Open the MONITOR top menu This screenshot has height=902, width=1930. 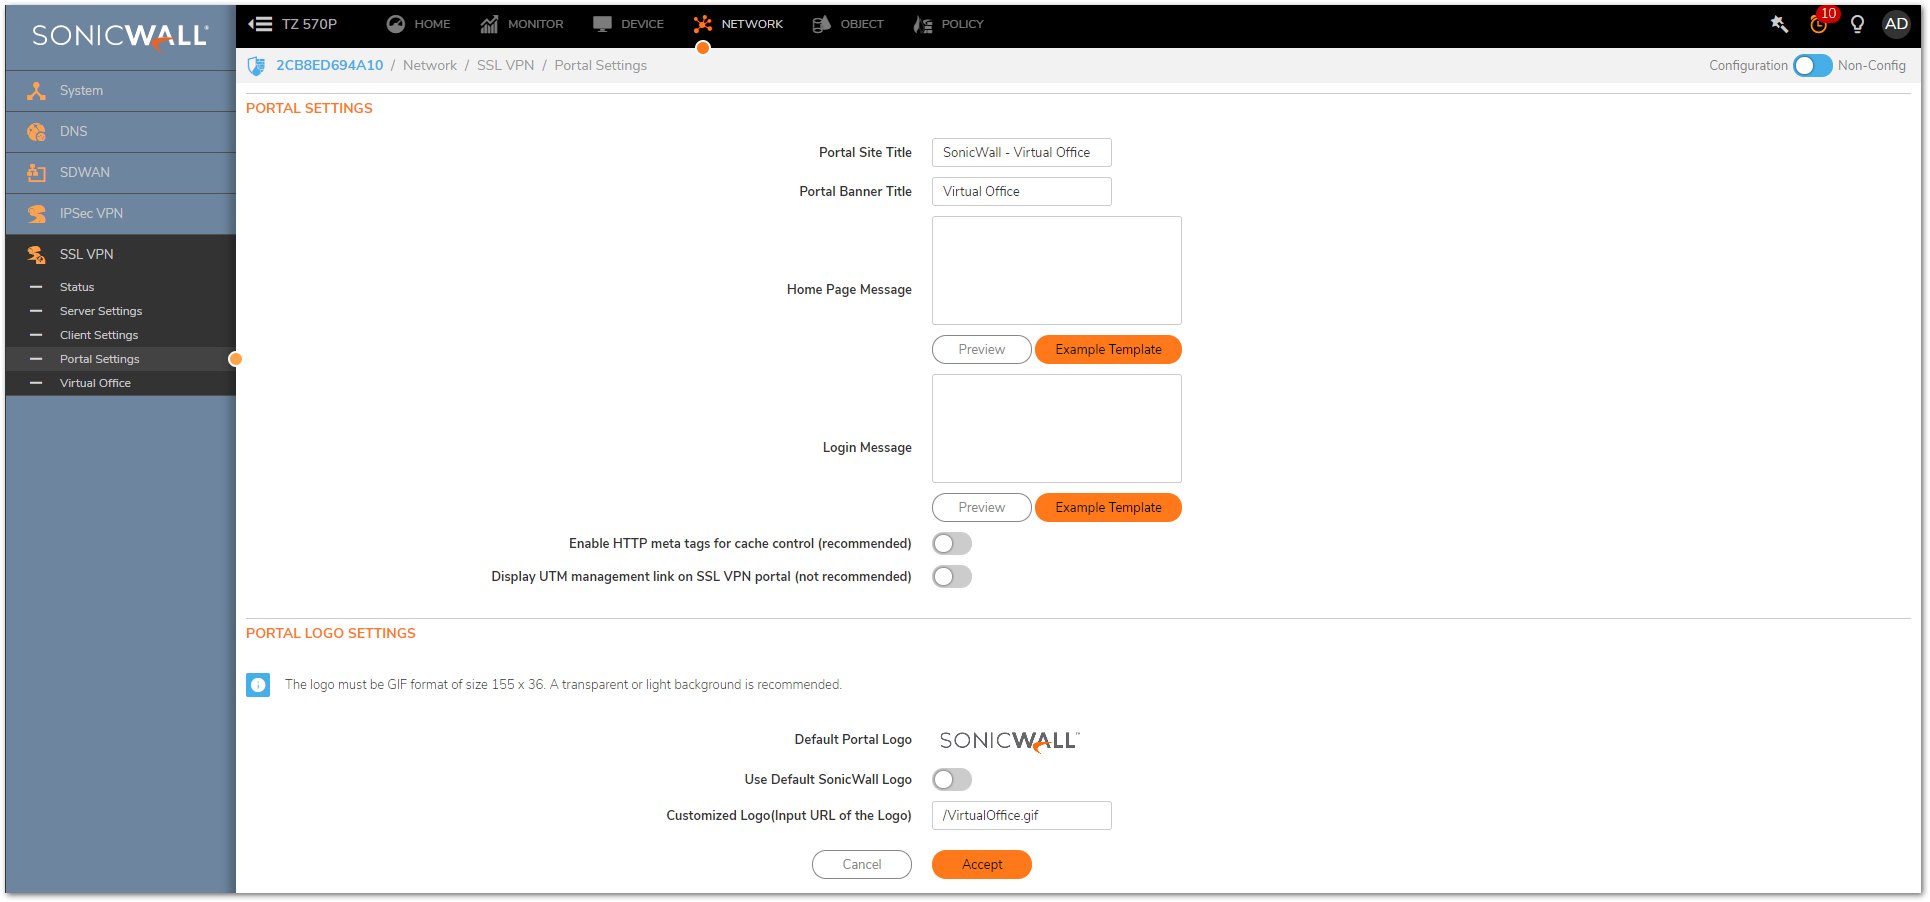coord(522,24)
